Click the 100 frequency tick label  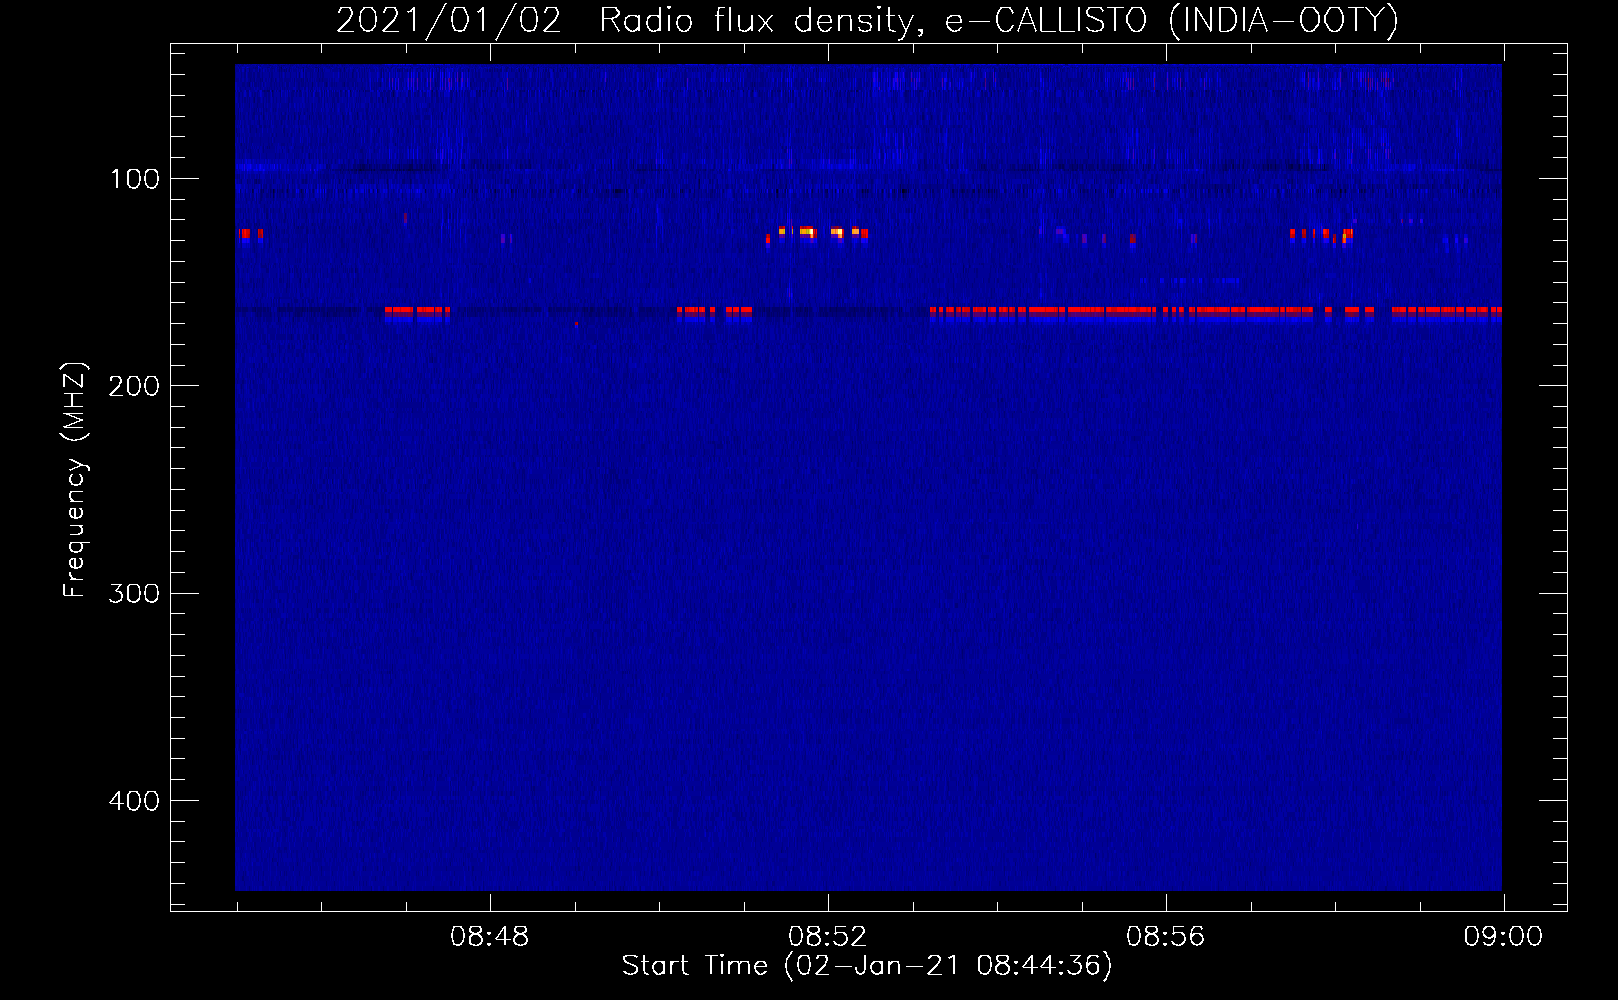[x=135, y=179]
